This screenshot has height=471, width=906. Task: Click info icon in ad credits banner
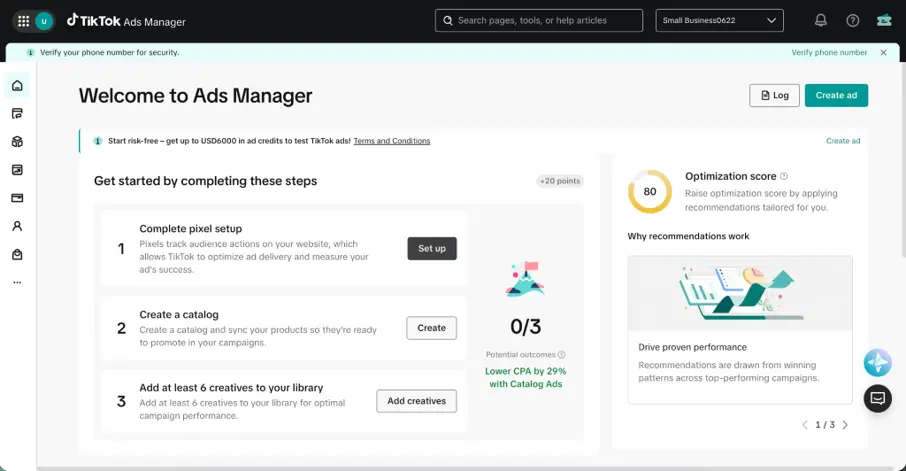[x=98, y=141]
